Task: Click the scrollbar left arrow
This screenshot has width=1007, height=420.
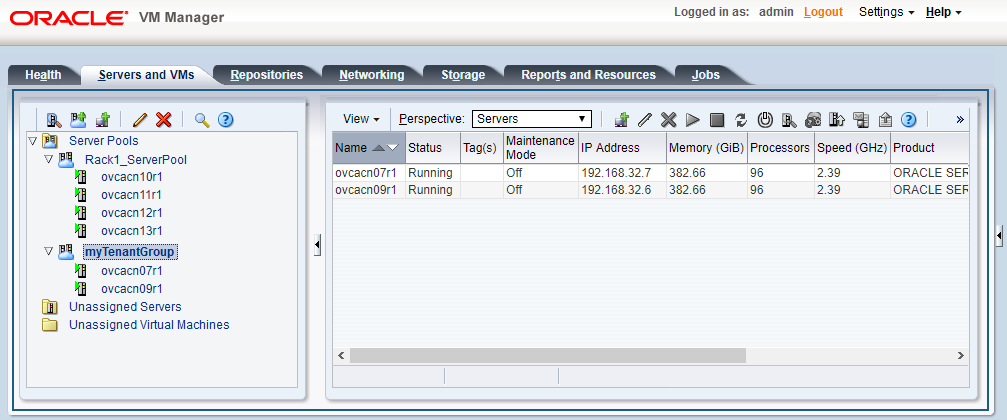Action: tap(341, 355)
